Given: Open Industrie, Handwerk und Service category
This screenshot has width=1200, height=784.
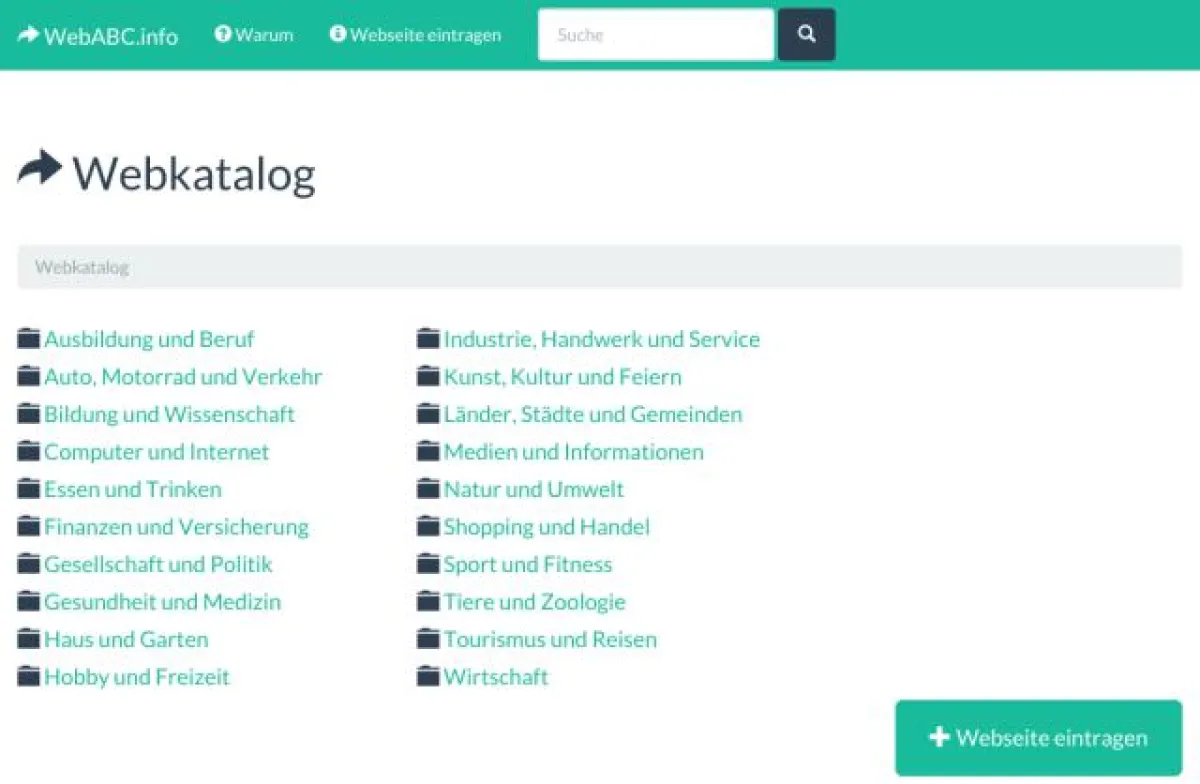Looking at the screenshot, I should click(x=601, y=339).
